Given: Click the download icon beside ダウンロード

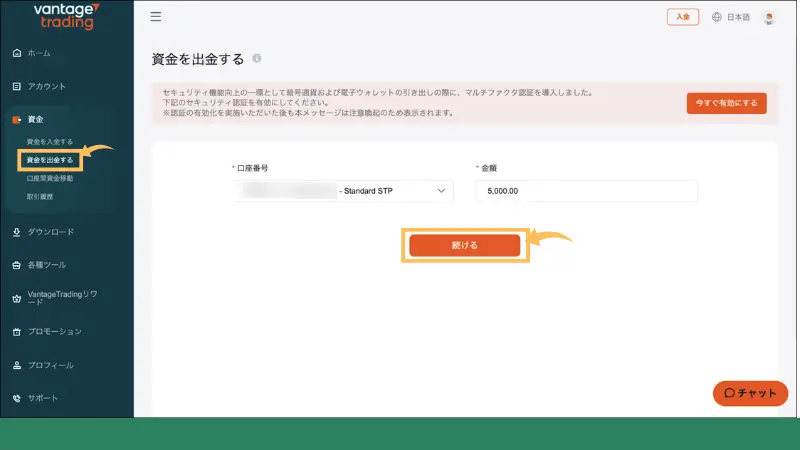Looking at the screenshot, I should (x=17, y=232).
